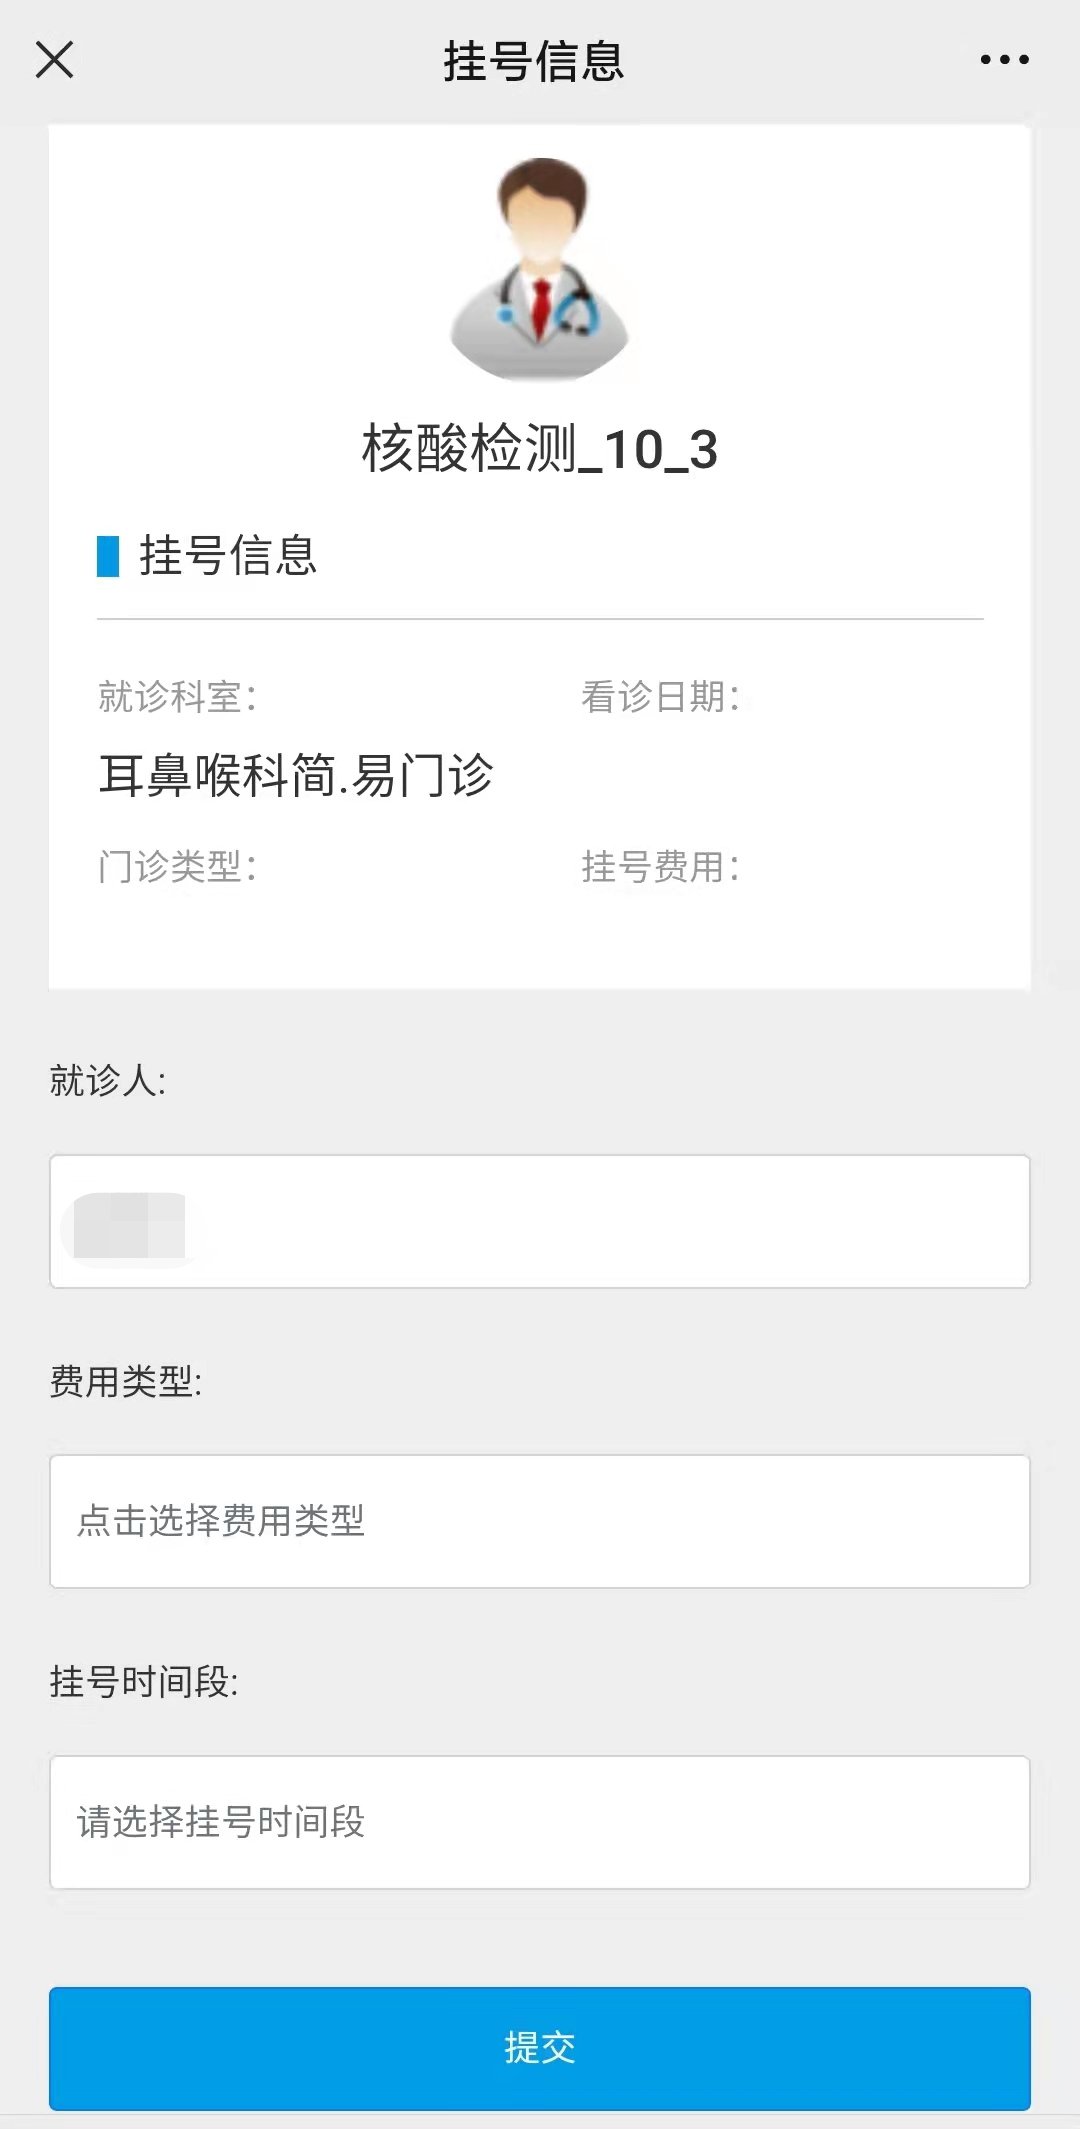Close the 挂号信息 page with X

(x=55, y=60)
